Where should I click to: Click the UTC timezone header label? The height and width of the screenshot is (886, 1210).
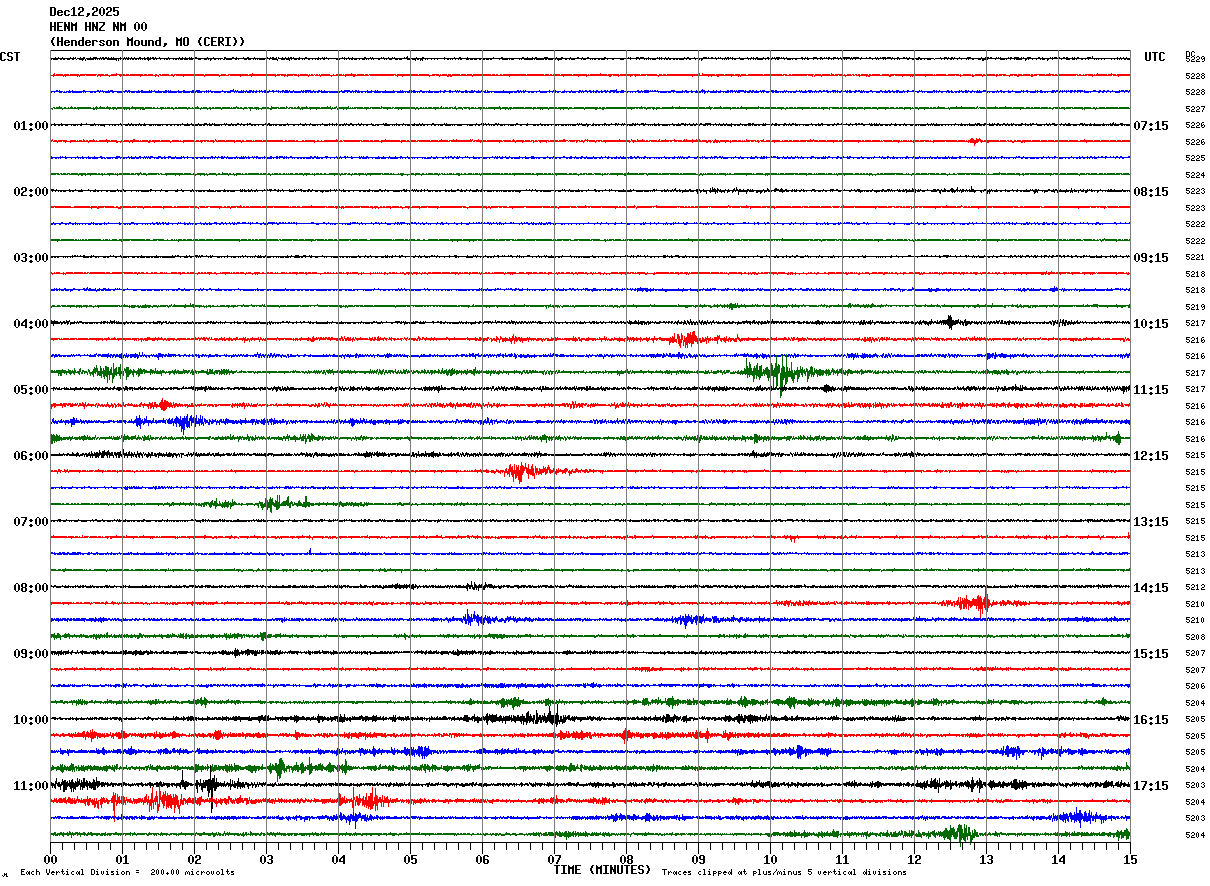click(1155, 57)
